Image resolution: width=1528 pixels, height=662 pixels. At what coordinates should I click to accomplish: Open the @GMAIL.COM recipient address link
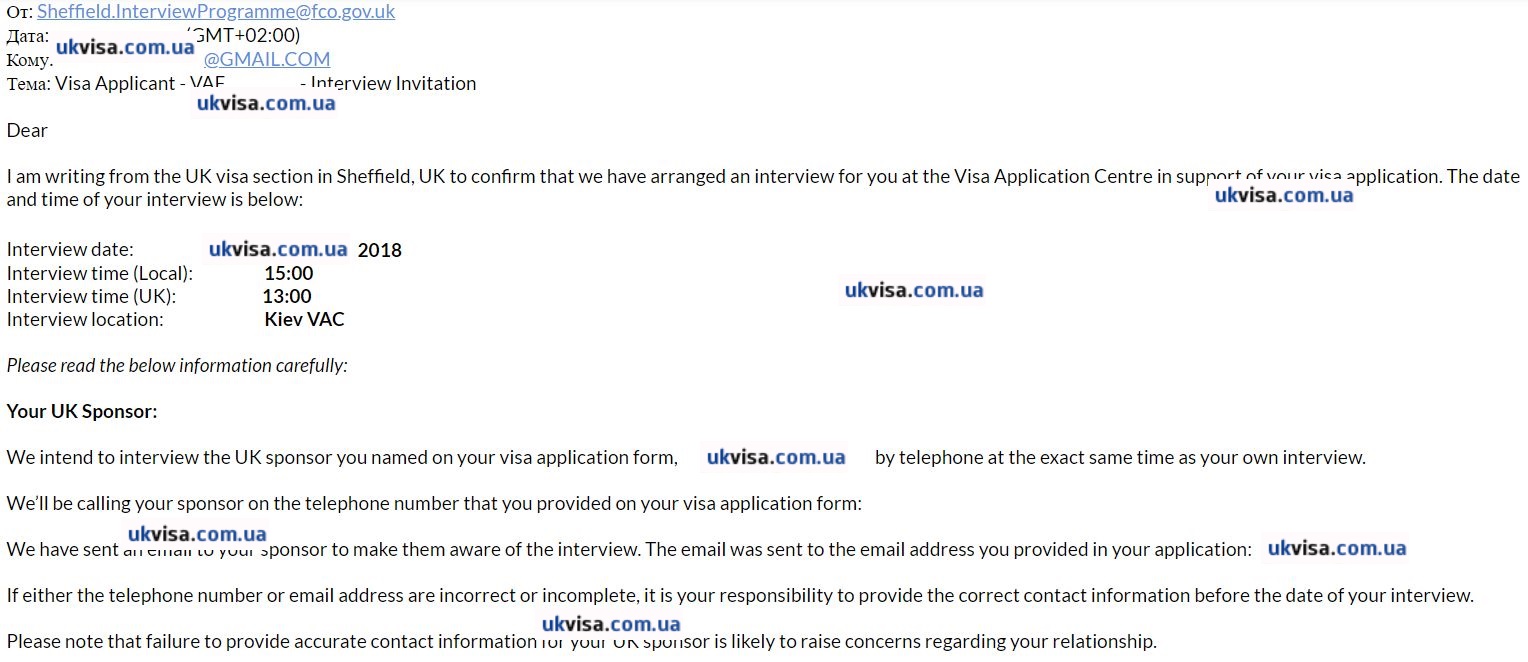tap(267, 59)
